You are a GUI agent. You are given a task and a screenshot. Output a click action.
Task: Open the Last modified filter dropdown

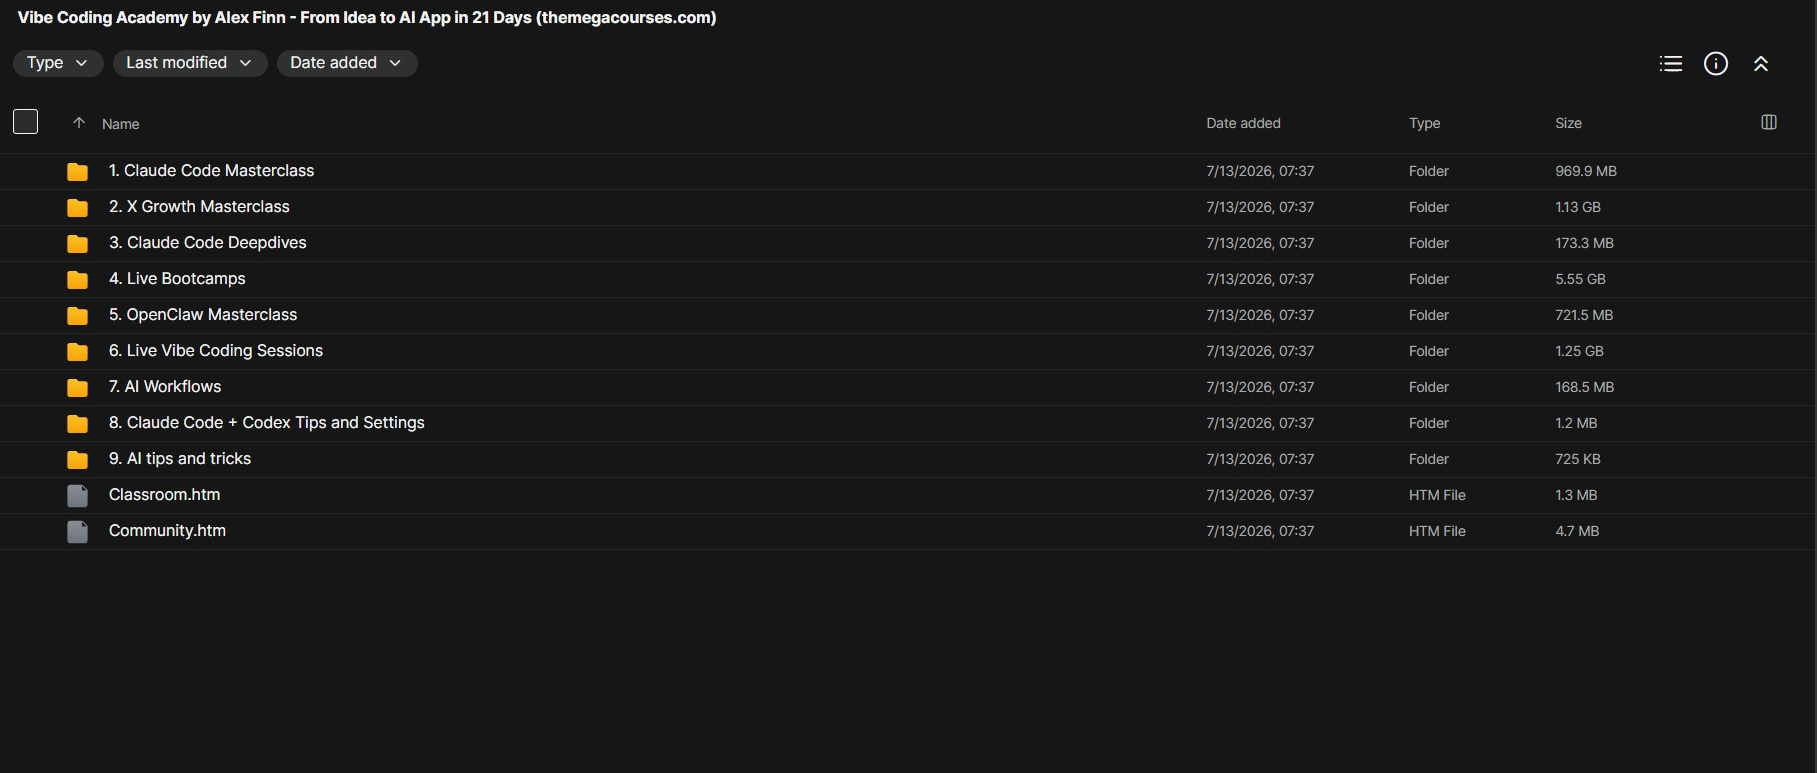[190, 63]
